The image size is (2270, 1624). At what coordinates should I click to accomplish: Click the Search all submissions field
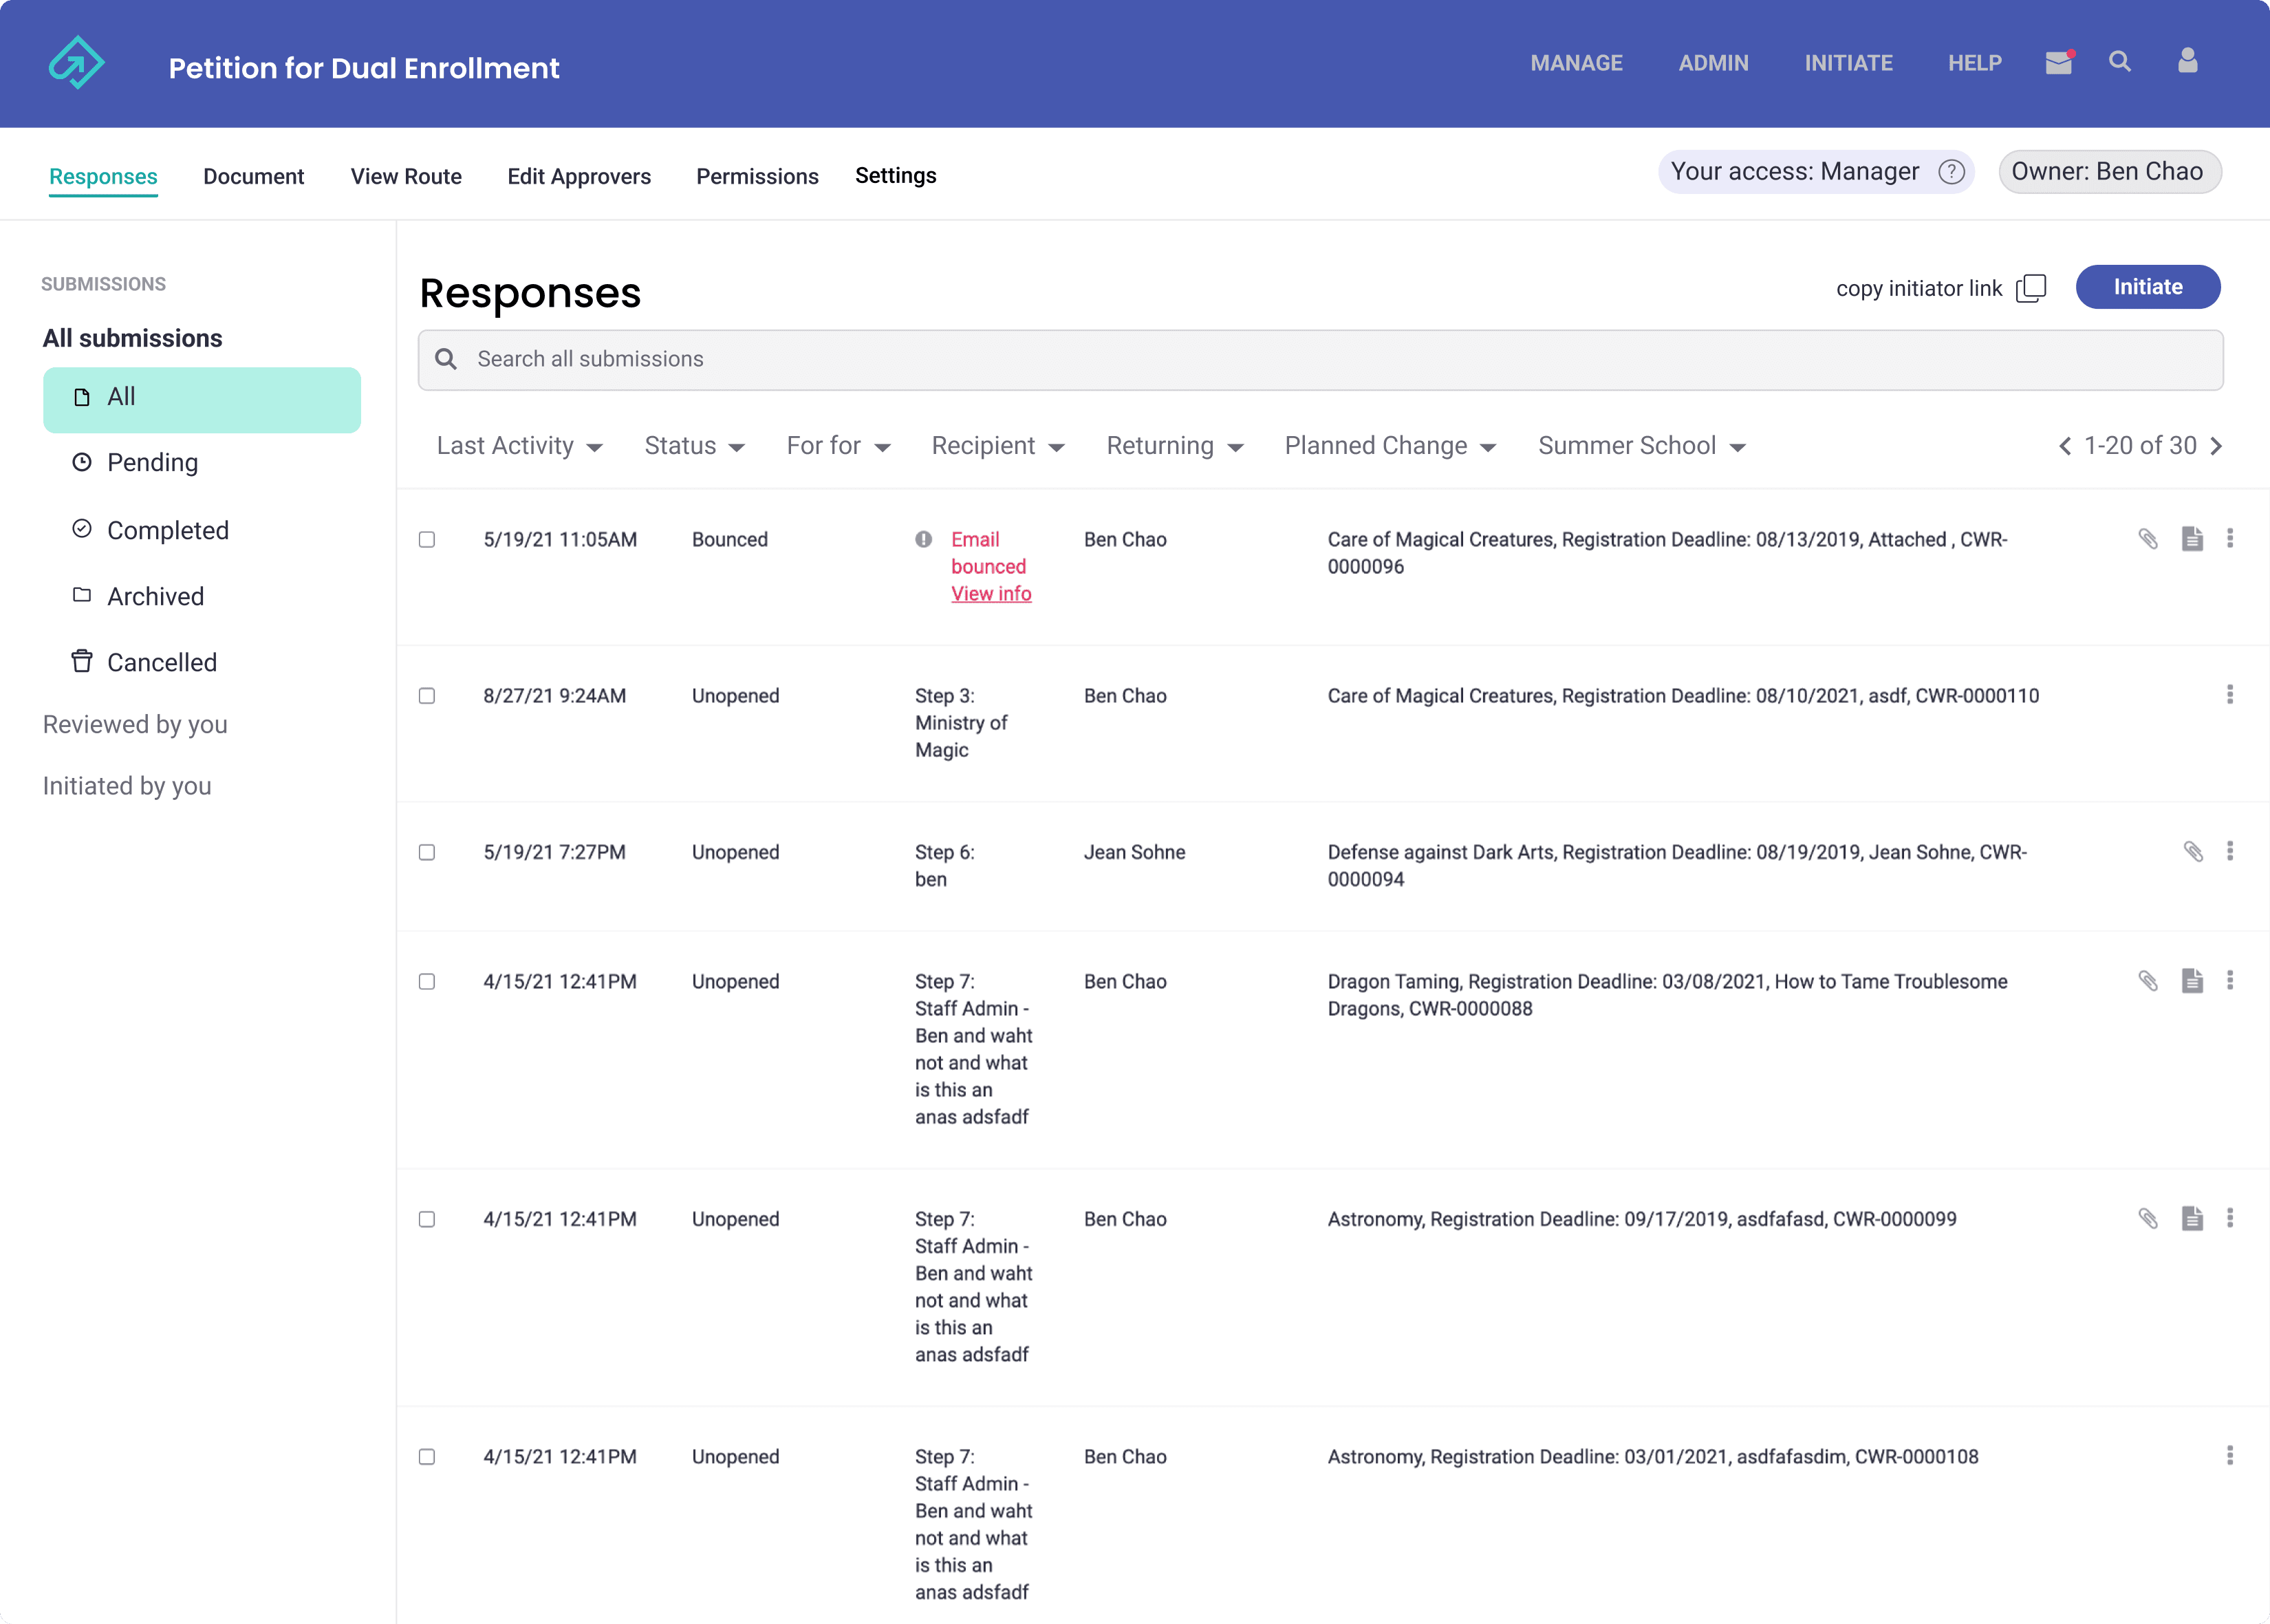click(1320, 360)
